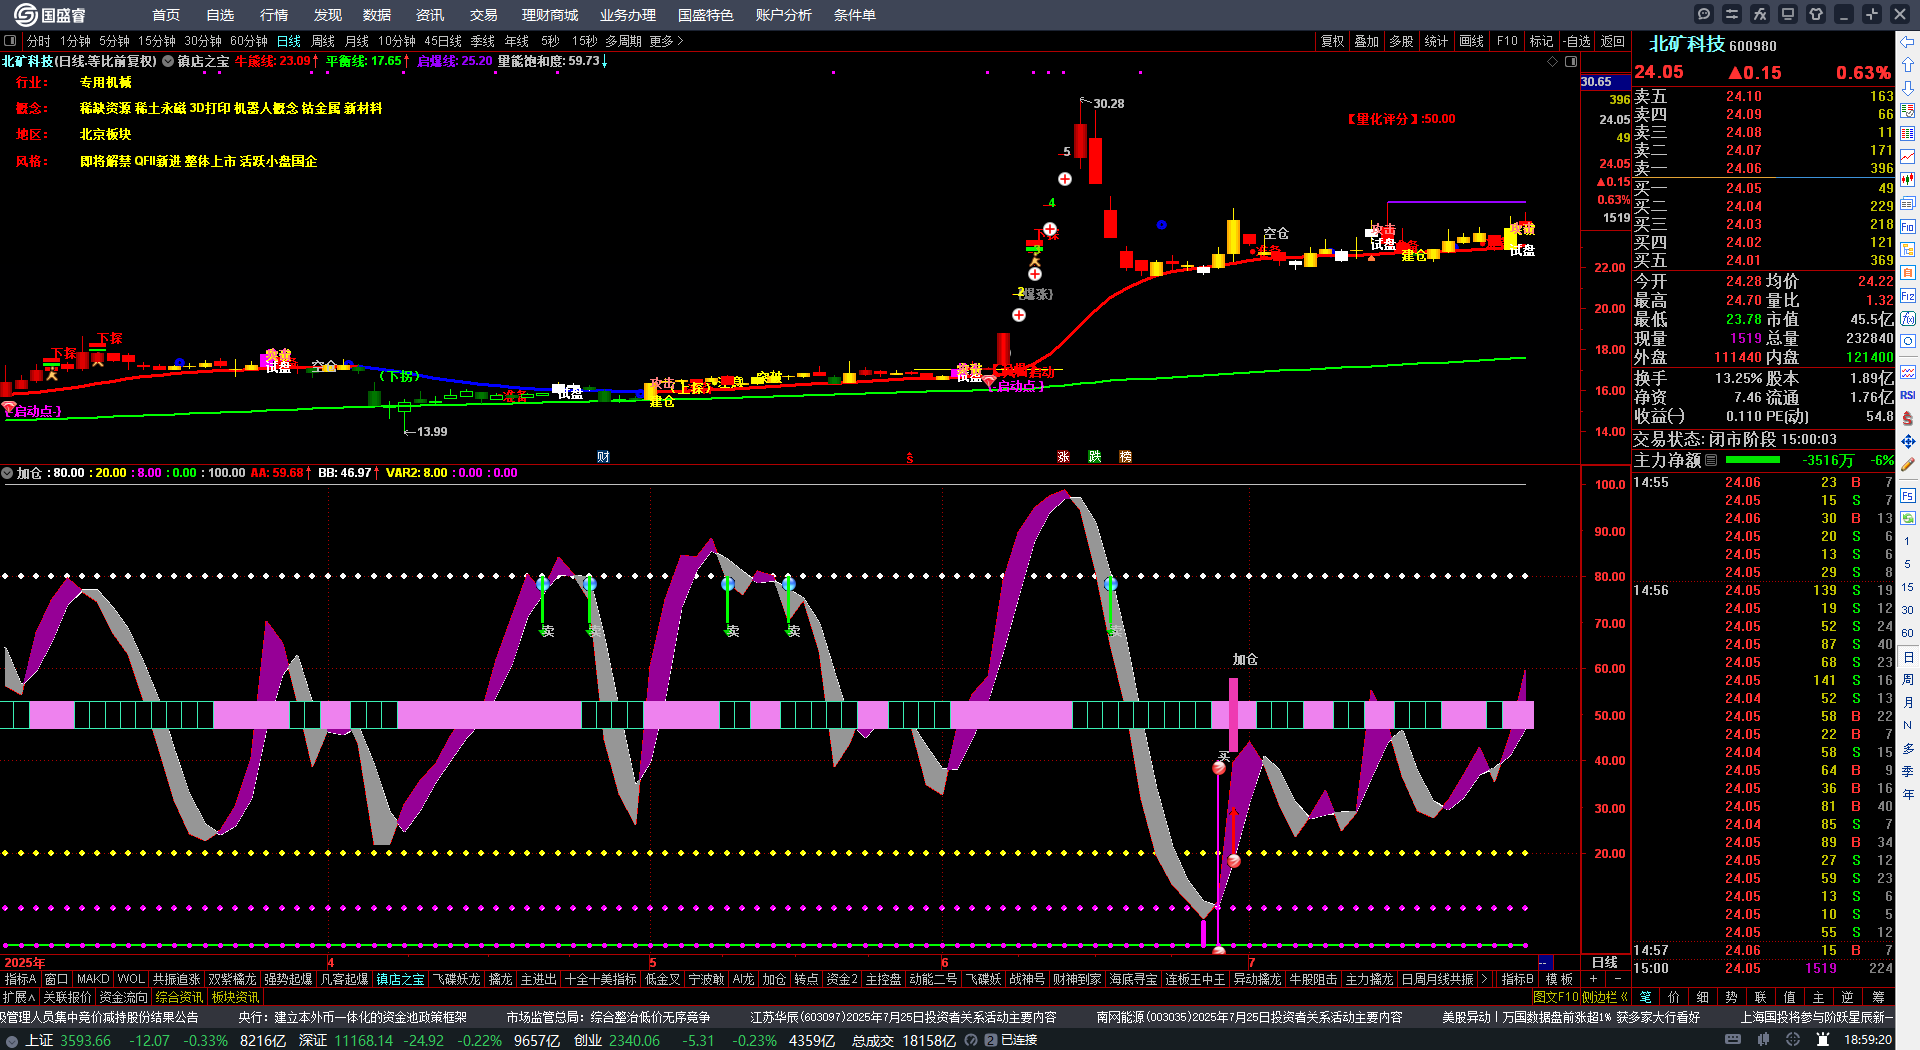Open the line trend chart sidebar icon
This screenshot has height=1050, width=1920.
tap(1908, 157)
